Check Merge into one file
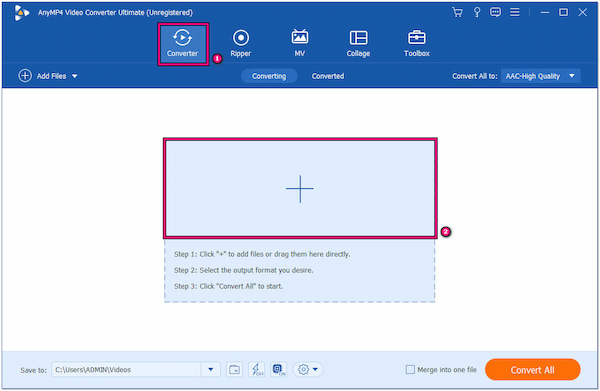600x391 pixels. 410,370
